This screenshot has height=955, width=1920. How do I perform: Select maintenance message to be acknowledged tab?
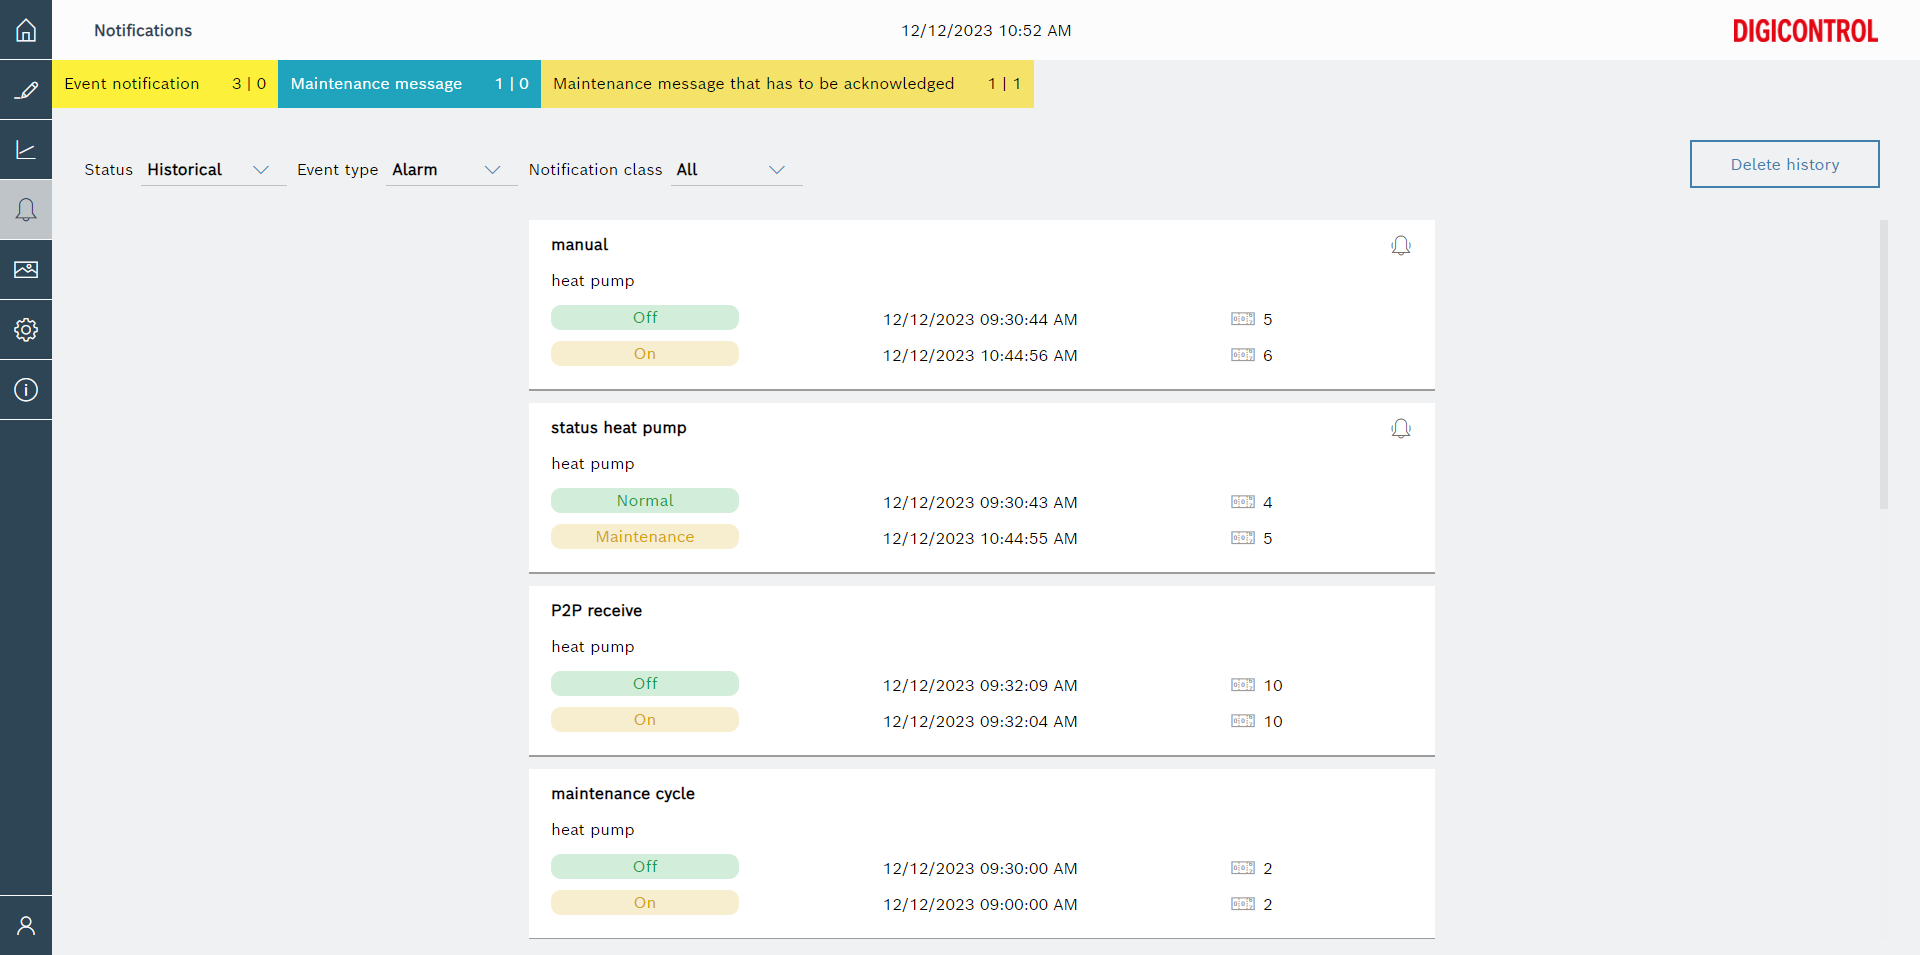pyautogui.click(x=787, y=84)
